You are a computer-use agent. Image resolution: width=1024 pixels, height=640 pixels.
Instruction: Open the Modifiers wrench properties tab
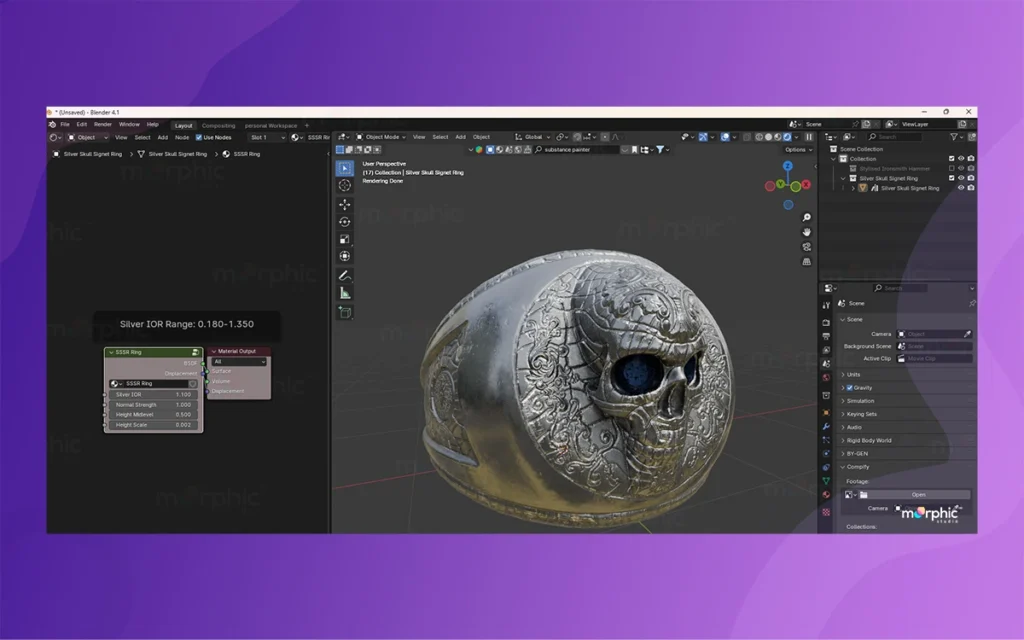coord(826,426)
